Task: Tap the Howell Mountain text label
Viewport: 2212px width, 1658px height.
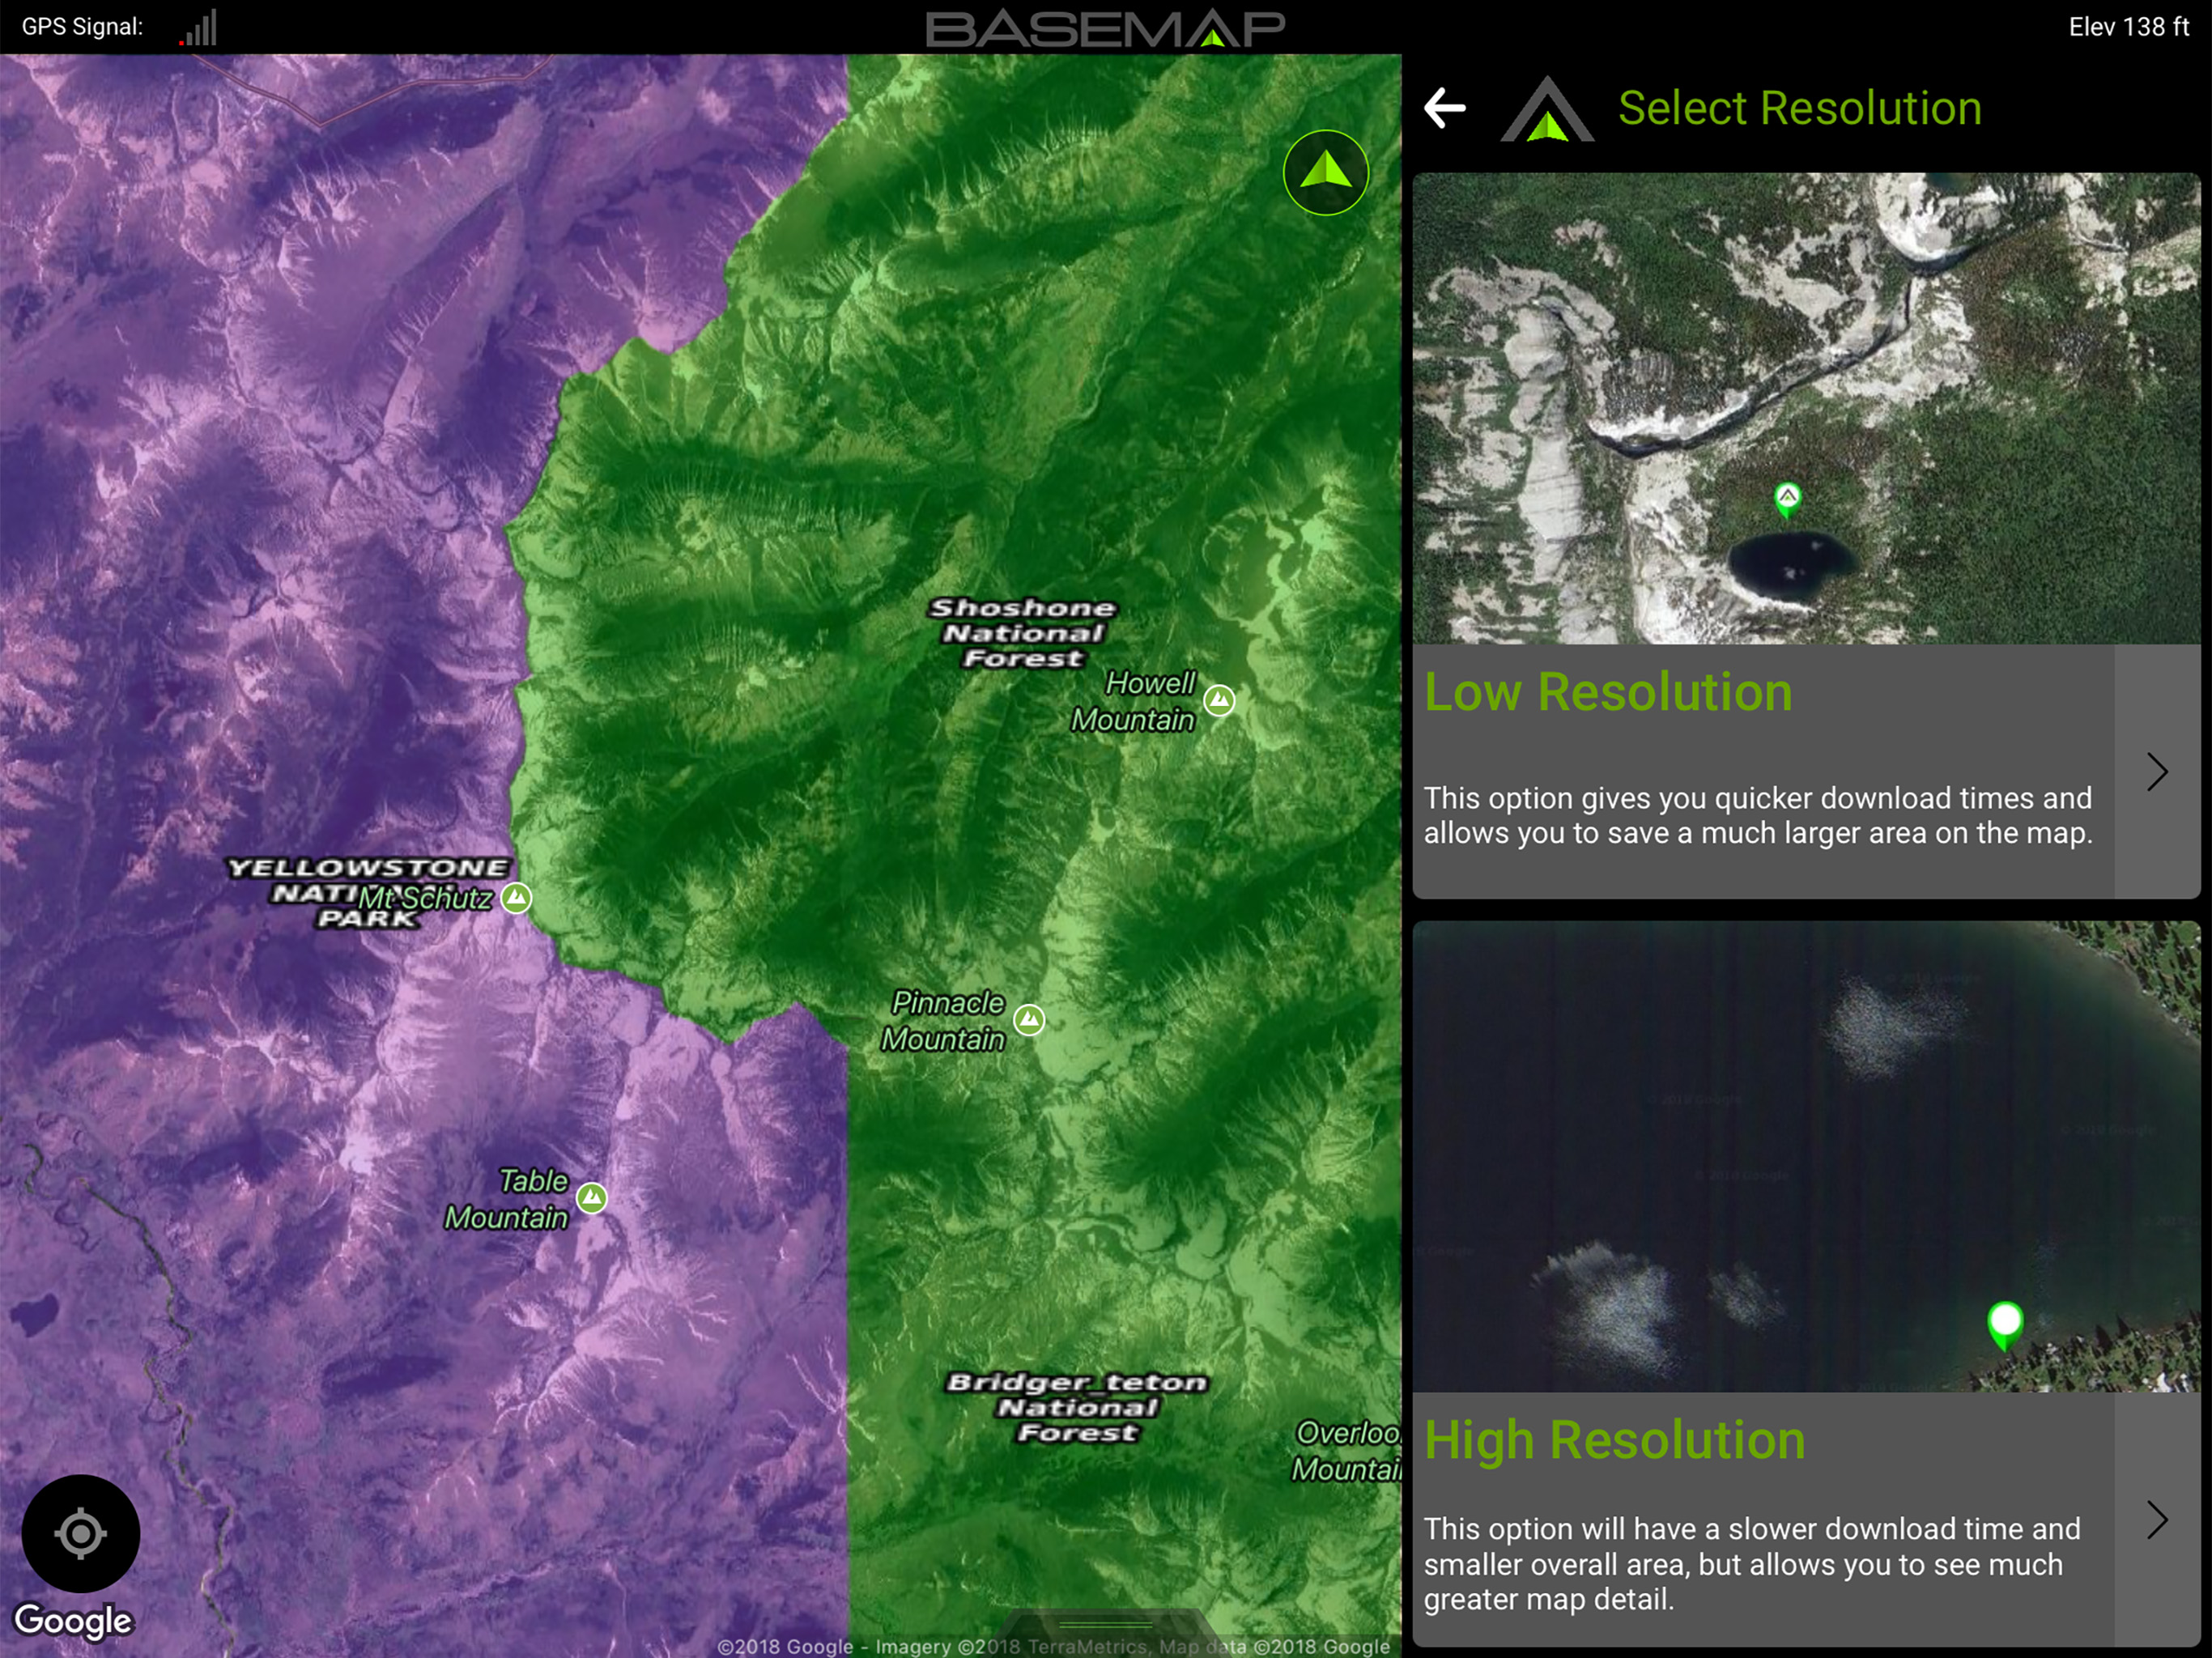Action: [x=1134, y=701]
